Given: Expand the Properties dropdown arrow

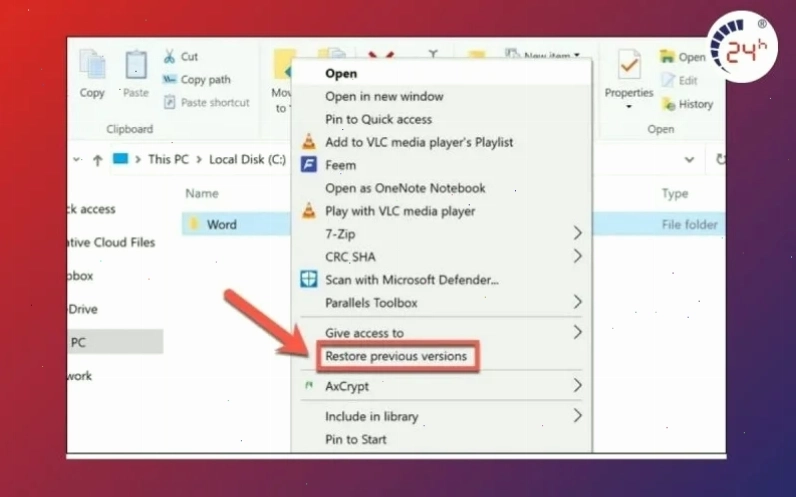Looking at the screenshot, I should [629, 107].
